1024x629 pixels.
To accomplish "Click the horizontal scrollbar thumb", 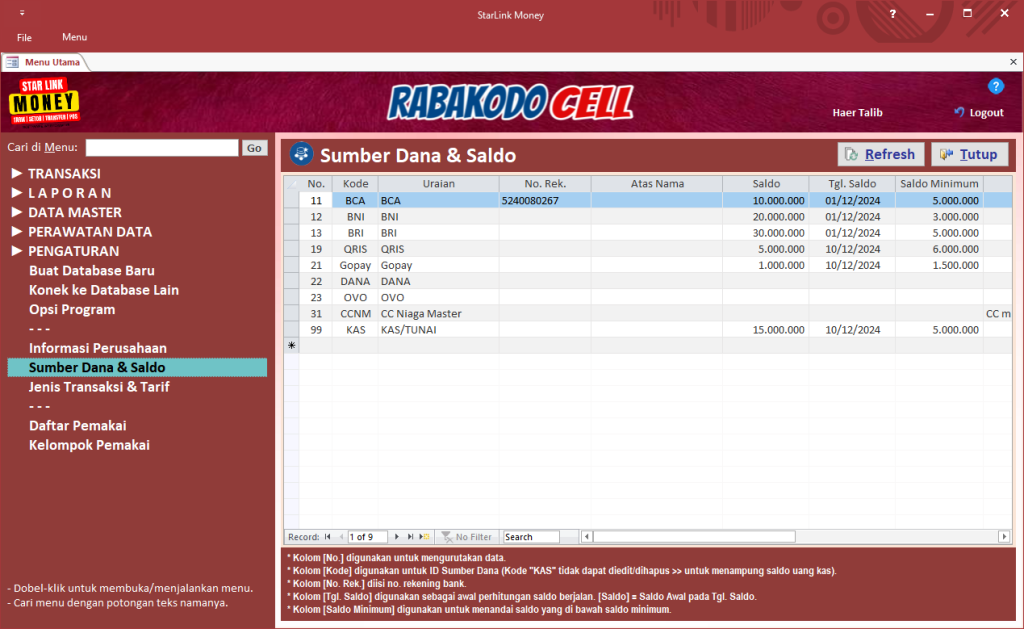I will (694, 537).
